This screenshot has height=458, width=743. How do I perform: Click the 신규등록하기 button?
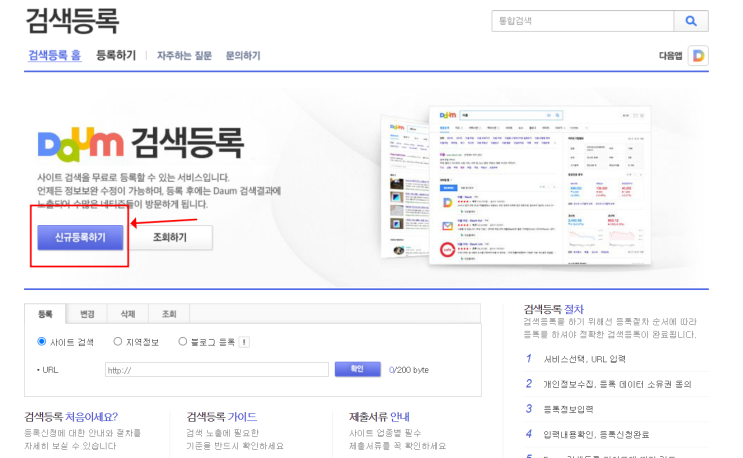click(80, 237)
